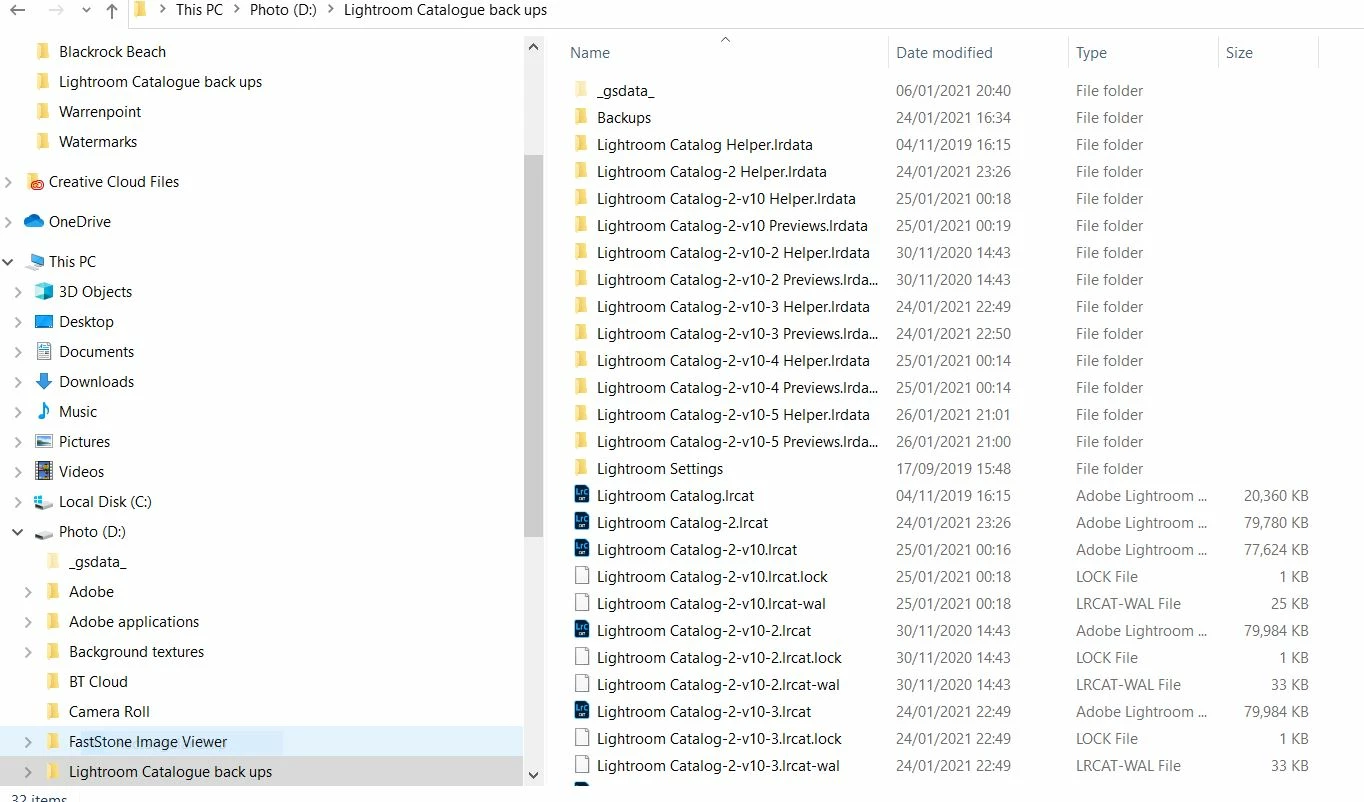Click the Desktop icon in navigation pane
1364x802 pixels.
pyautogui.click(x=43, y=322)
